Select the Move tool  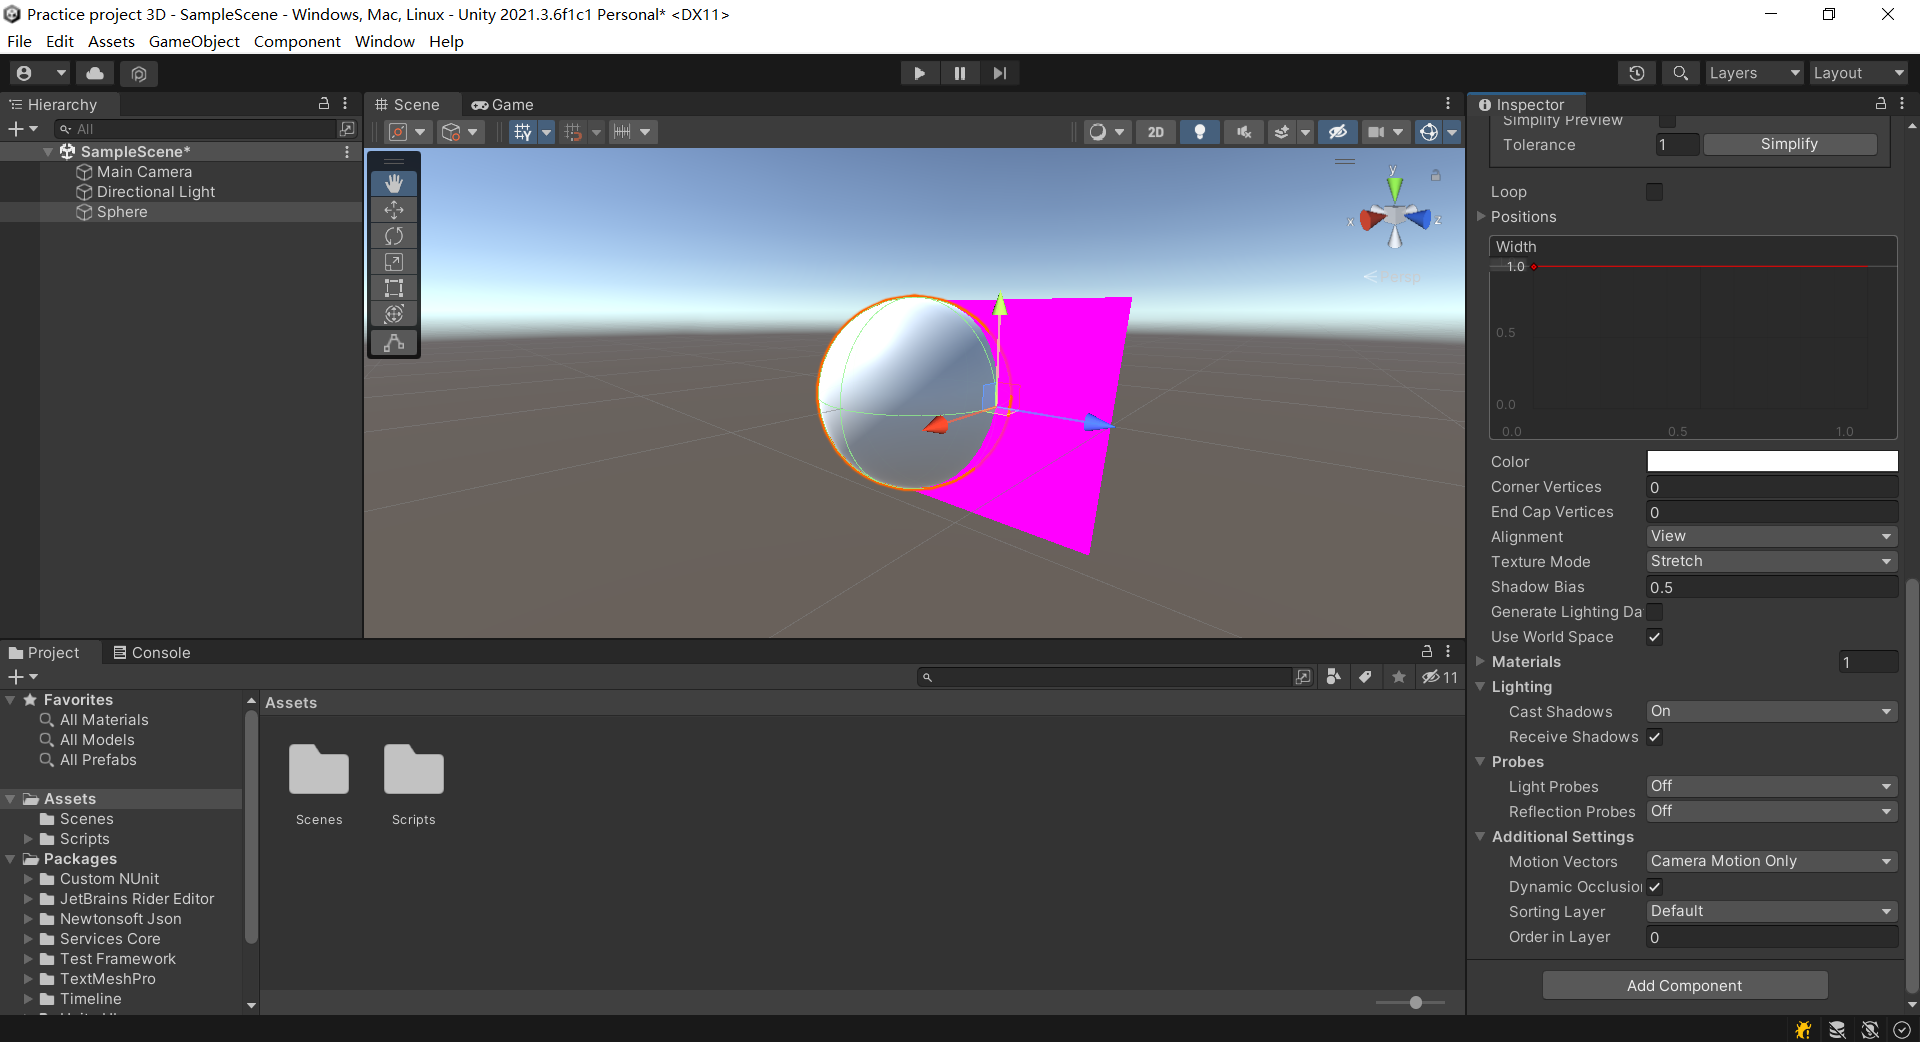click(394, 210)
